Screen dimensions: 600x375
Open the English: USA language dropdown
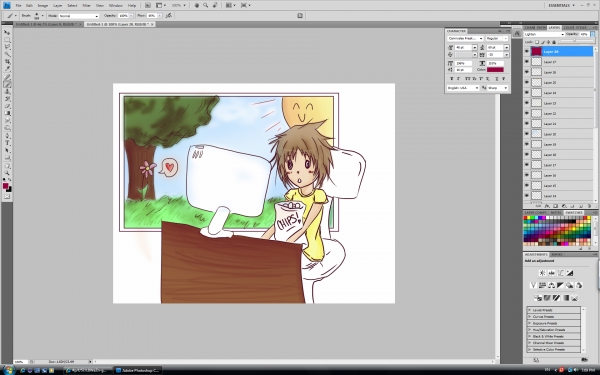point(463,88)
